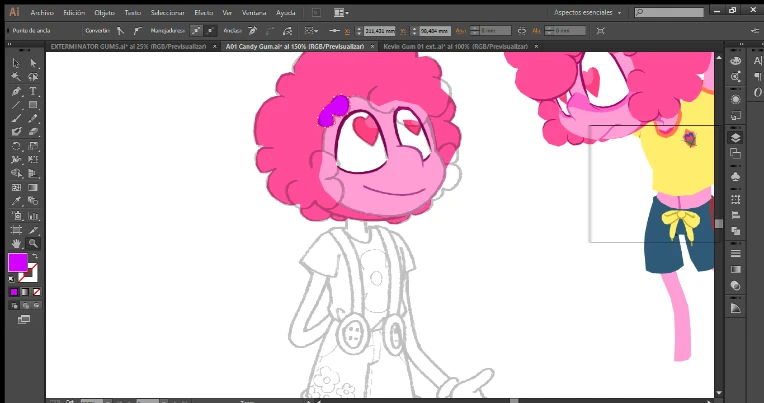
Task: Select the Perspective Grid tool
Action: (33, 173)
